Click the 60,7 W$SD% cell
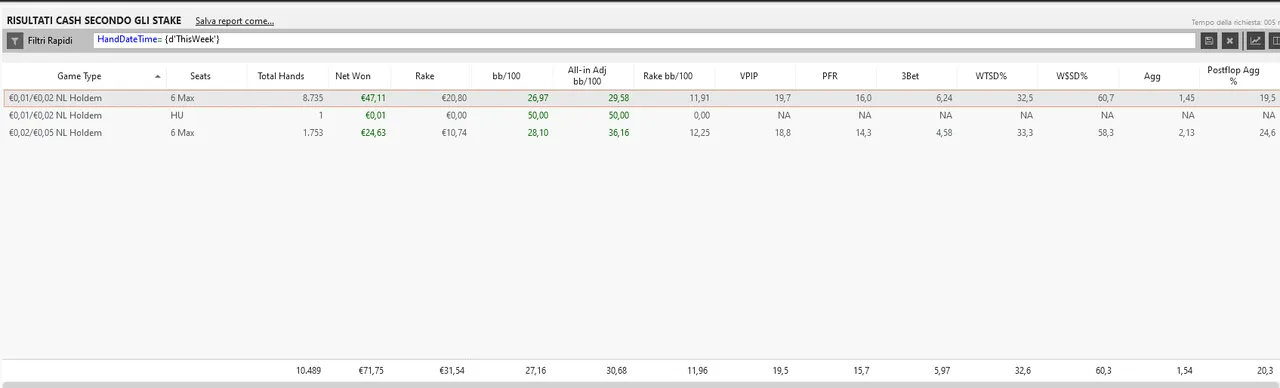The image size is (1280, 388). click(1105, 98)
